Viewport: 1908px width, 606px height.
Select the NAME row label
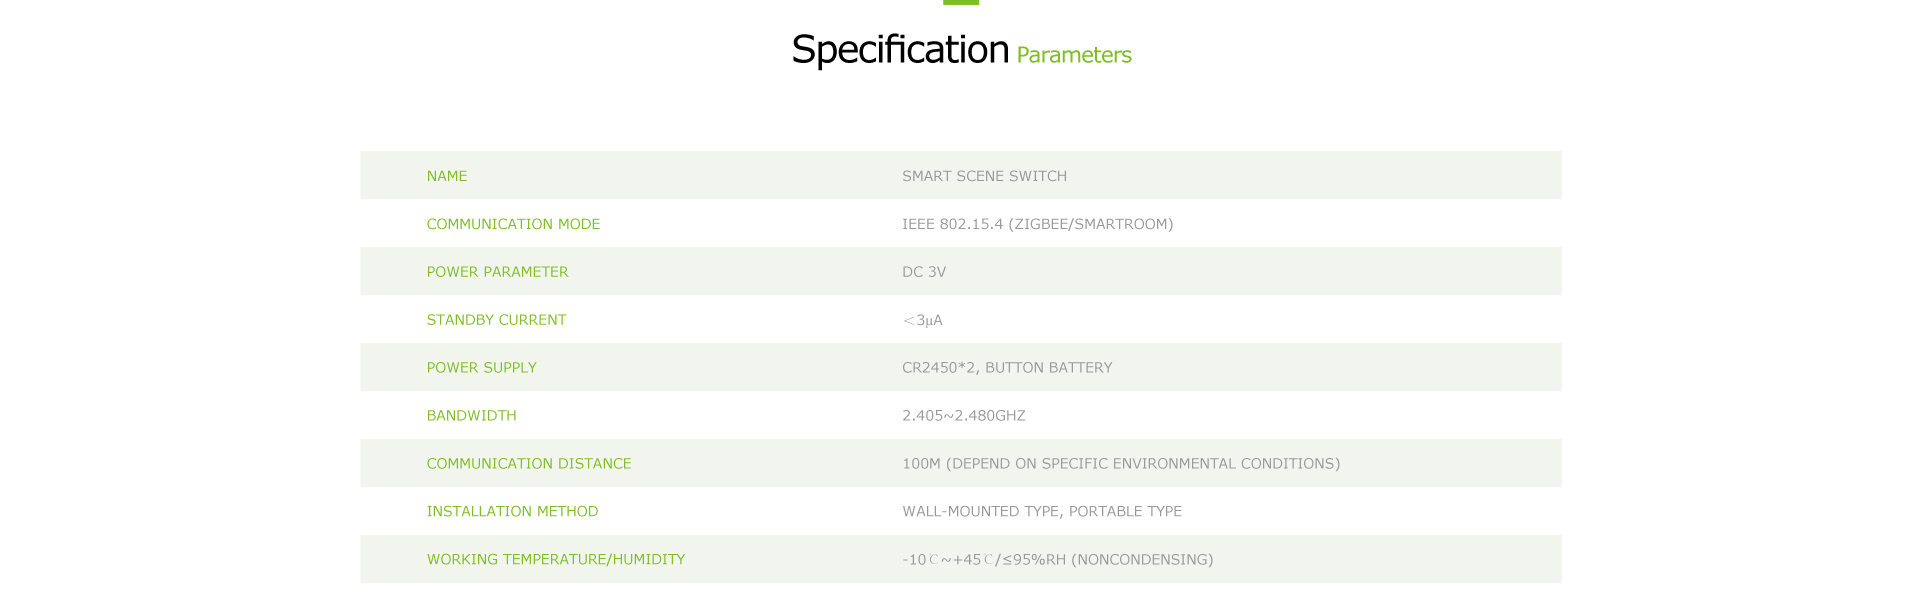click(447, 176)
